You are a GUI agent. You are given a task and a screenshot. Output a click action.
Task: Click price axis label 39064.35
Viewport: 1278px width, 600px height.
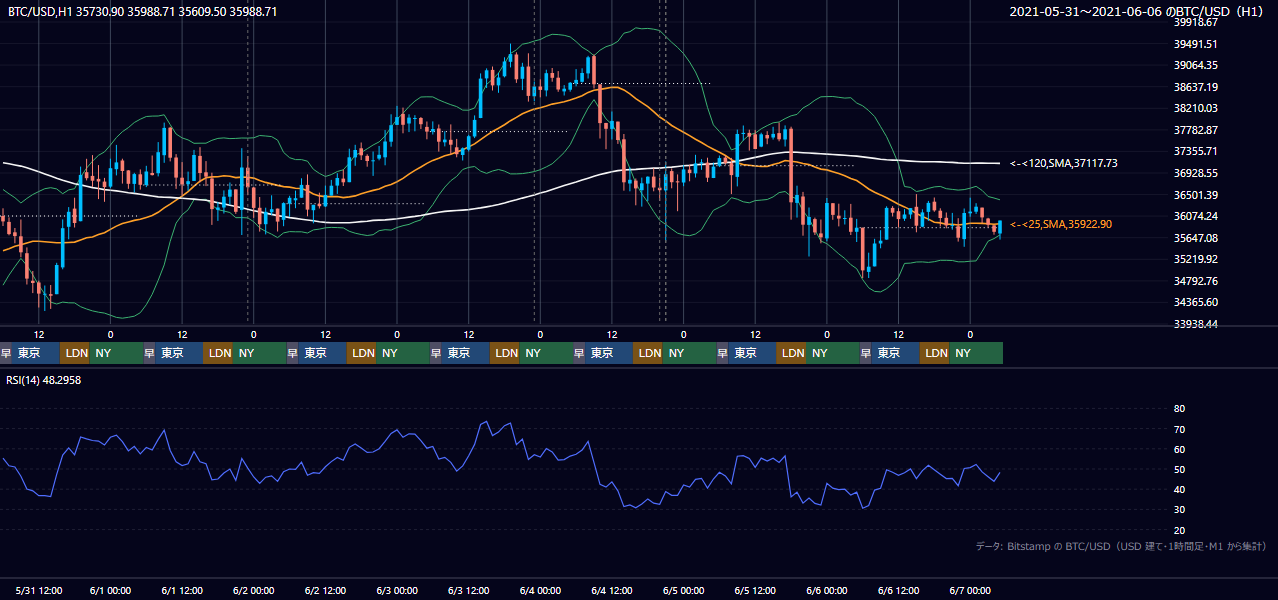[x=1195, y=65]
